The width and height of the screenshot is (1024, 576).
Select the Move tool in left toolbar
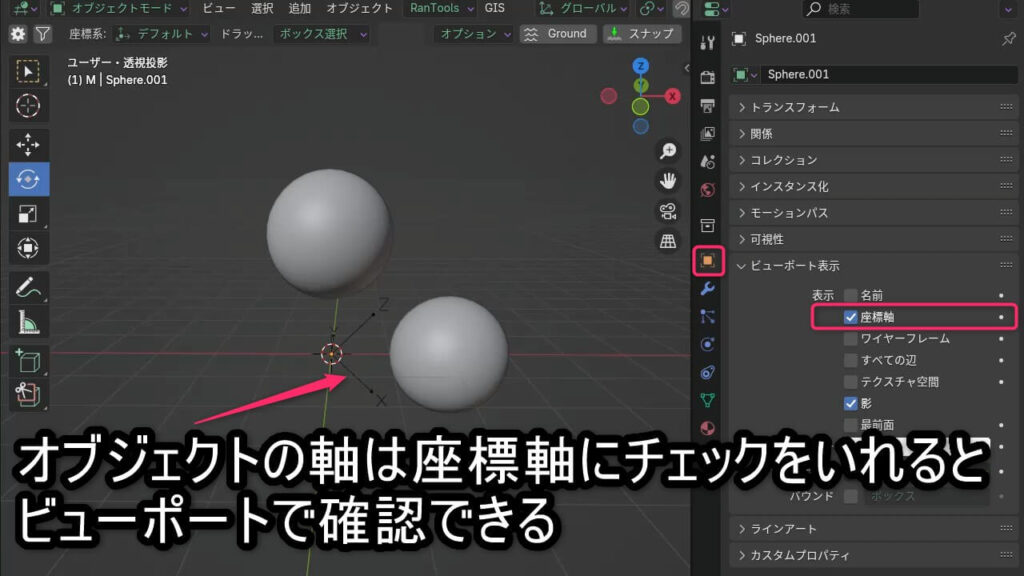click(x=28, y=143)
